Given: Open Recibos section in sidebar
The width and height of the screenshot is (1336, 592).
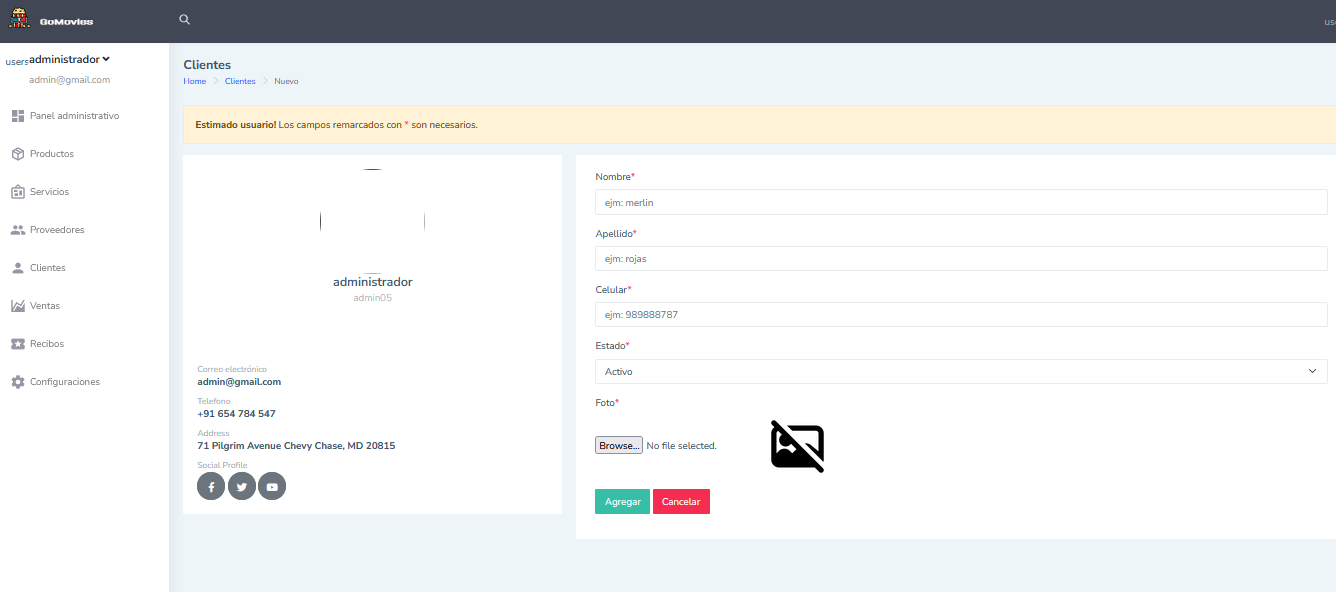Looking at the screenshot, I should click(47, 344).
